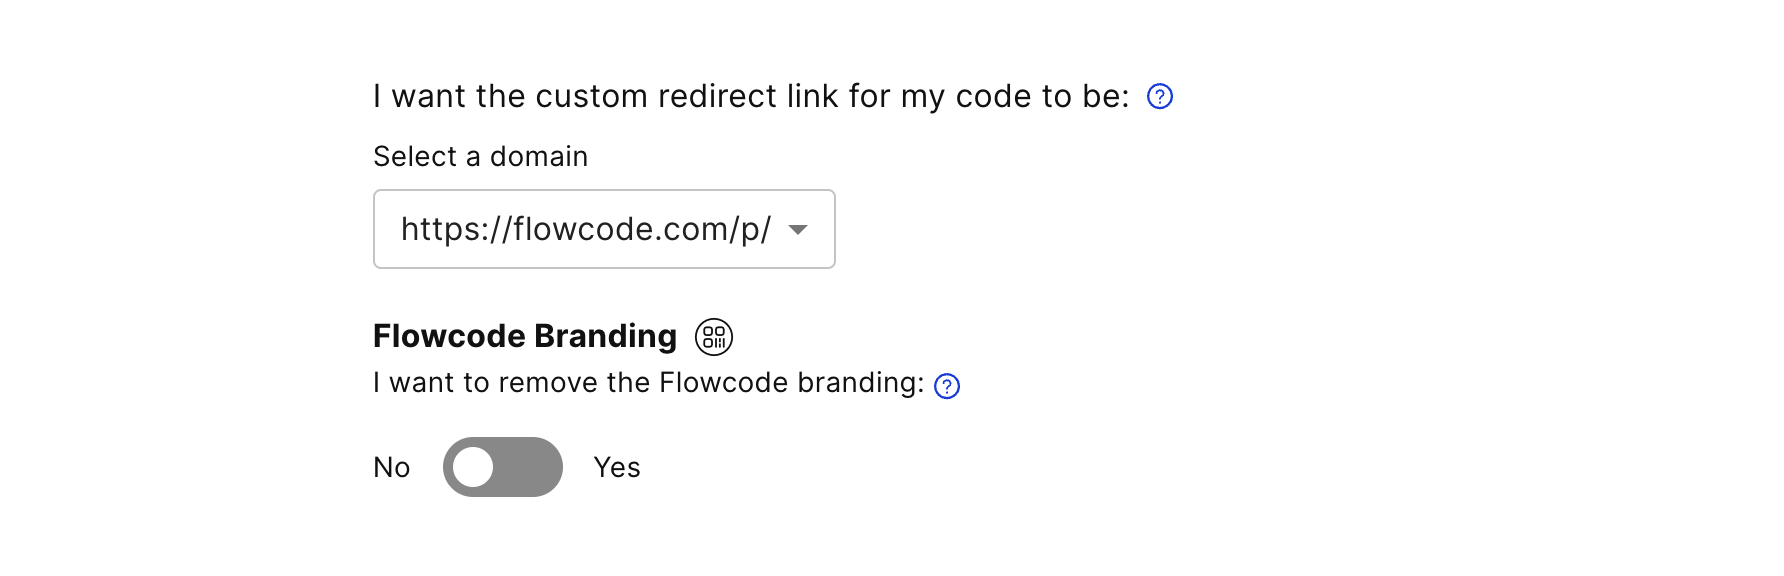Expand the Select a domain combo box
The width and height of the screenshot is (1784, 576).
(603, 229)
